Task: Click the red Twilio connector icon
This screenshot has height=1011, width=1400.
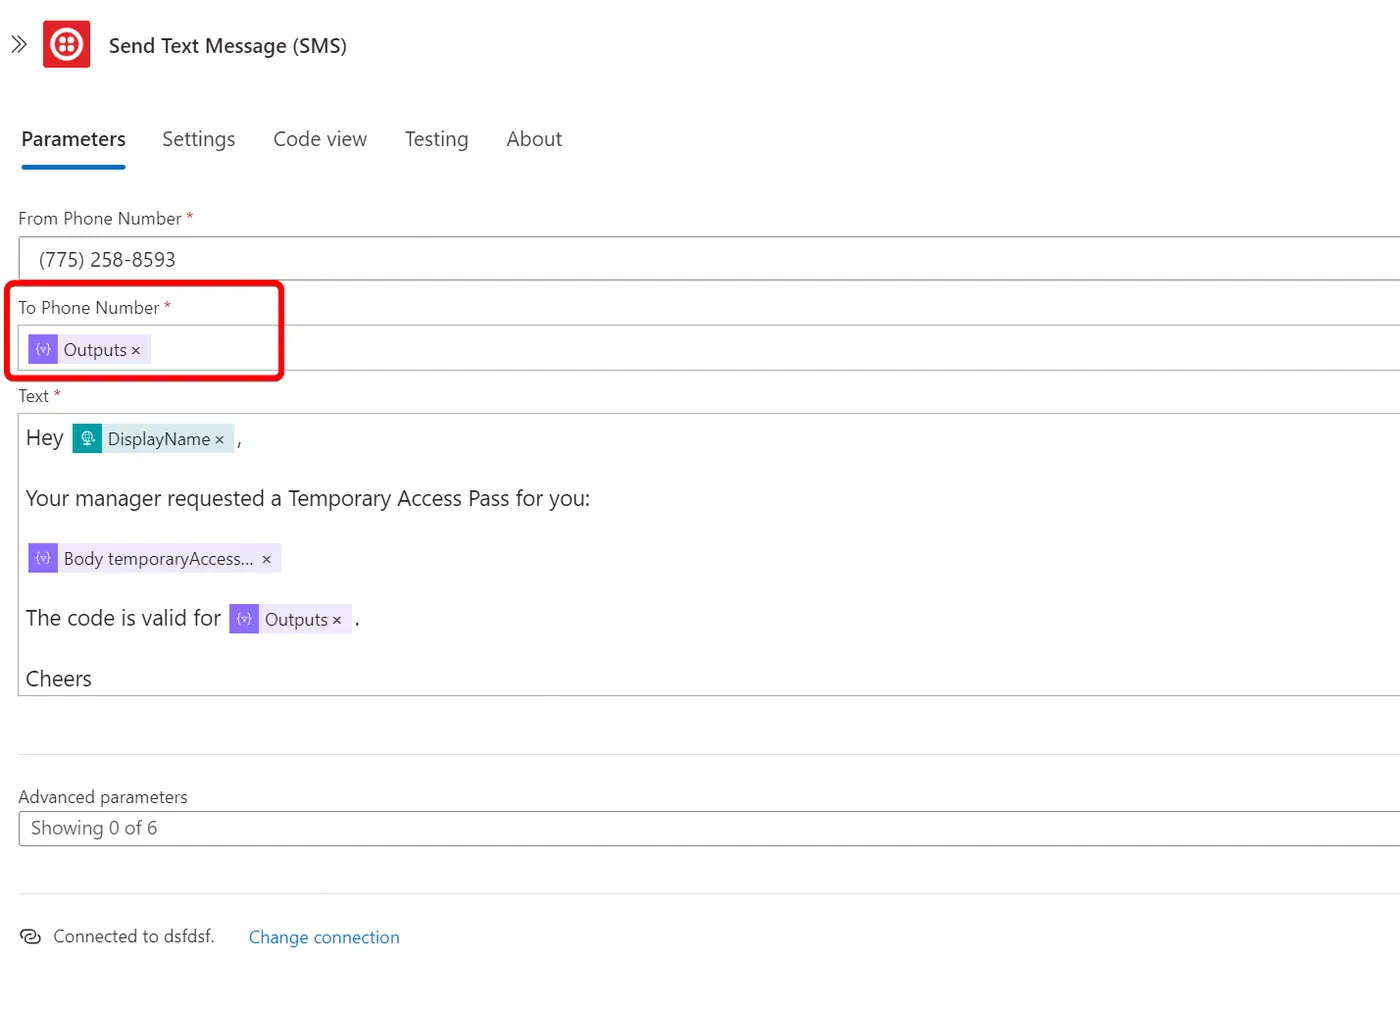Action: point(66,44)
